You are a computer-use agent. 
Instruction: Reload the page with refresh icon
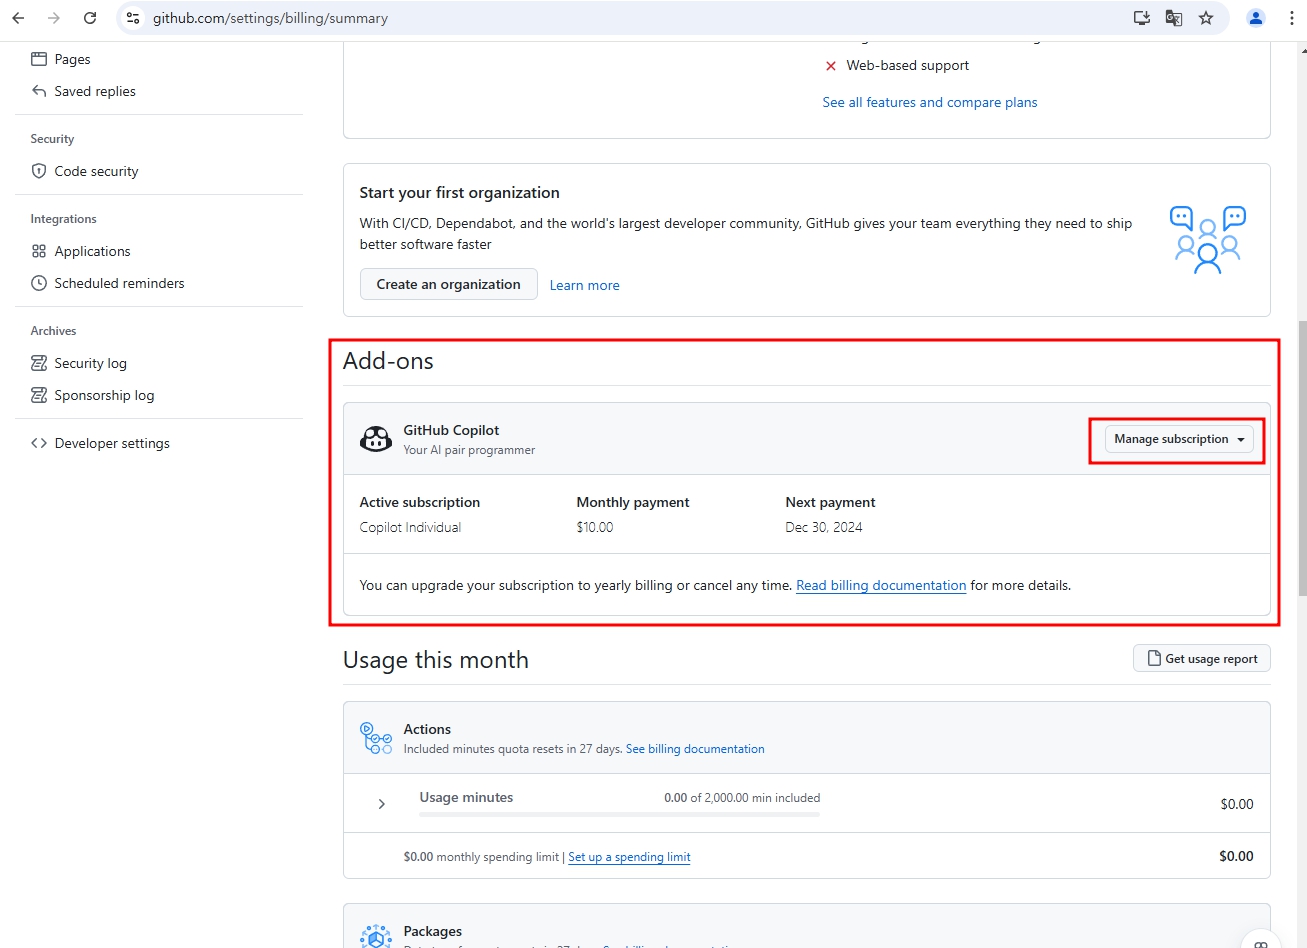[x=90, y=18]
